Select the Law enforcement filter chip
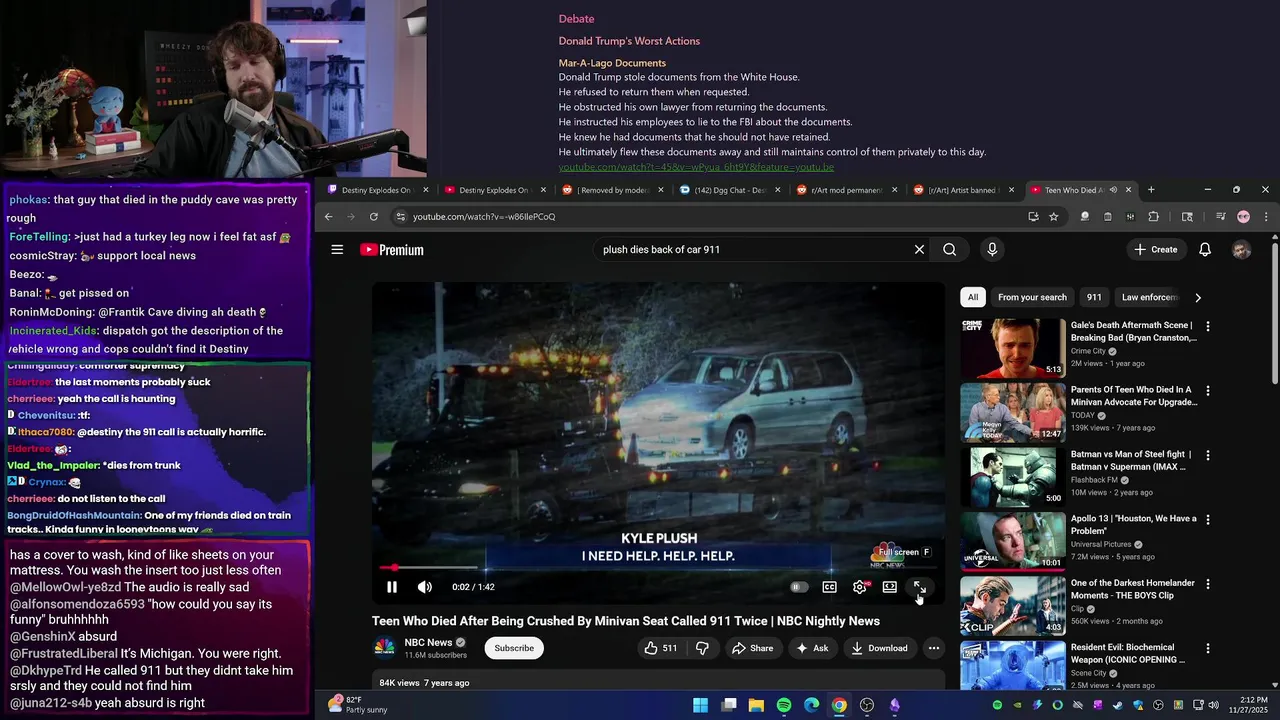 point(1148,297)
